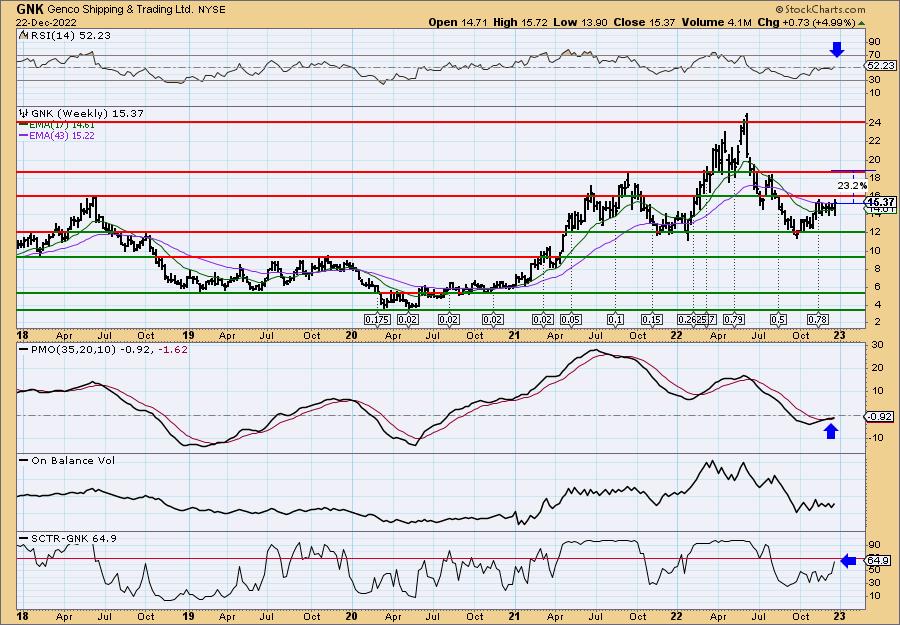Click the RSI indicator icon beside RSI(14)
The width and height of the screenshot is (900, 625).
(x=23, y=35)
